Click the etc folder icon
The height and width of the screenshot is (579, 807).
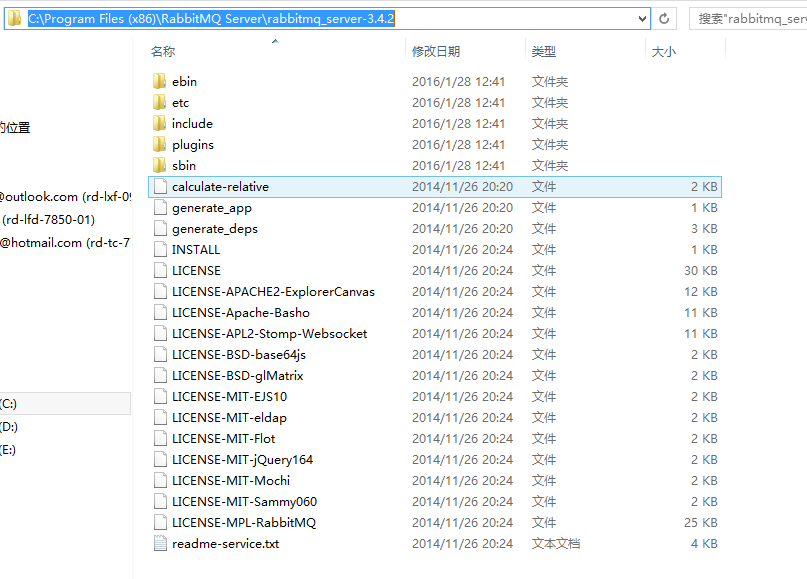click(160, 102)
